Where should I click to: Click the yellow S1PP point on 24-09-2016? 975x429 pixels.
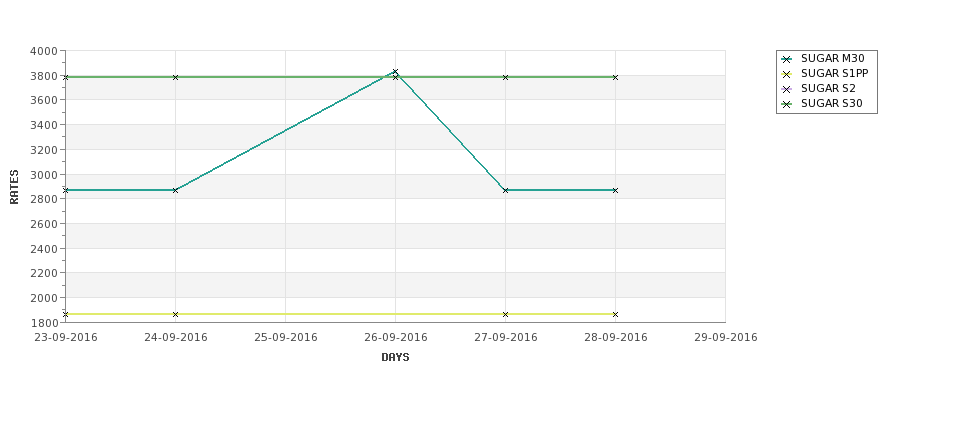tap(175, 315)
